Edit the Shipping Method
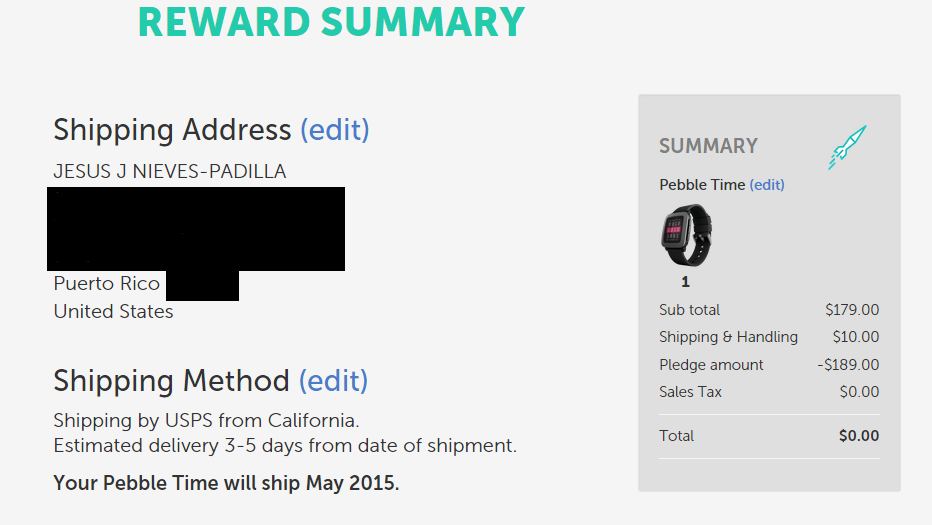The height and width of the screenshot is (525, 932). (333, 381)
